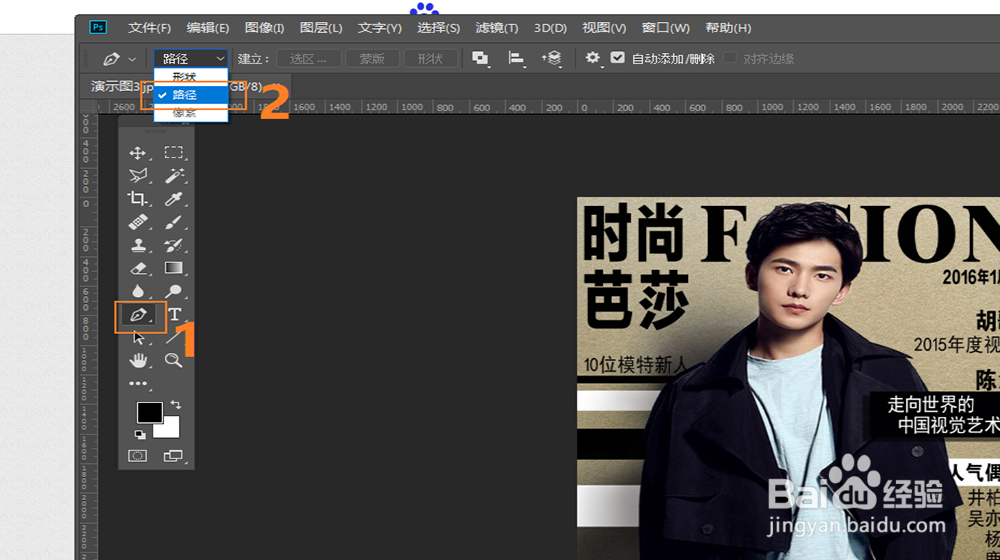Open the 3D(D) menu

(550, 27)
